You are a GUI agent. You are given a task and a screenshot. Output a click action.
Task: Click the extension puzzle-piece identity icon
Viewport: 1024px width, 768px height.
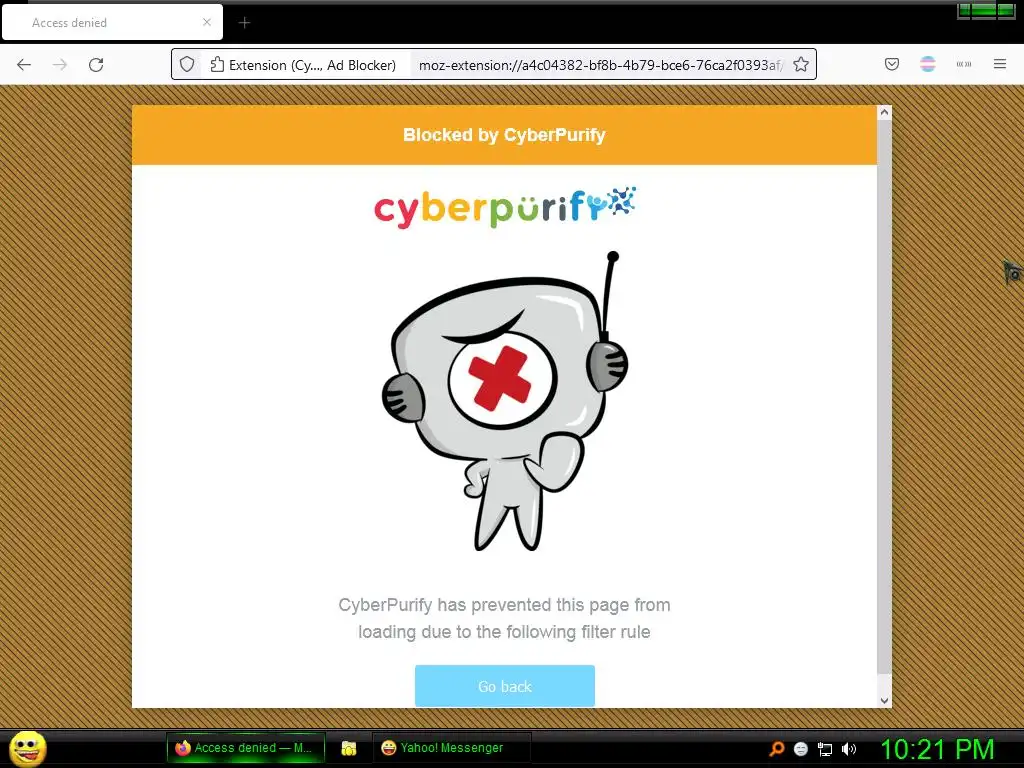[x=217, y=65]
